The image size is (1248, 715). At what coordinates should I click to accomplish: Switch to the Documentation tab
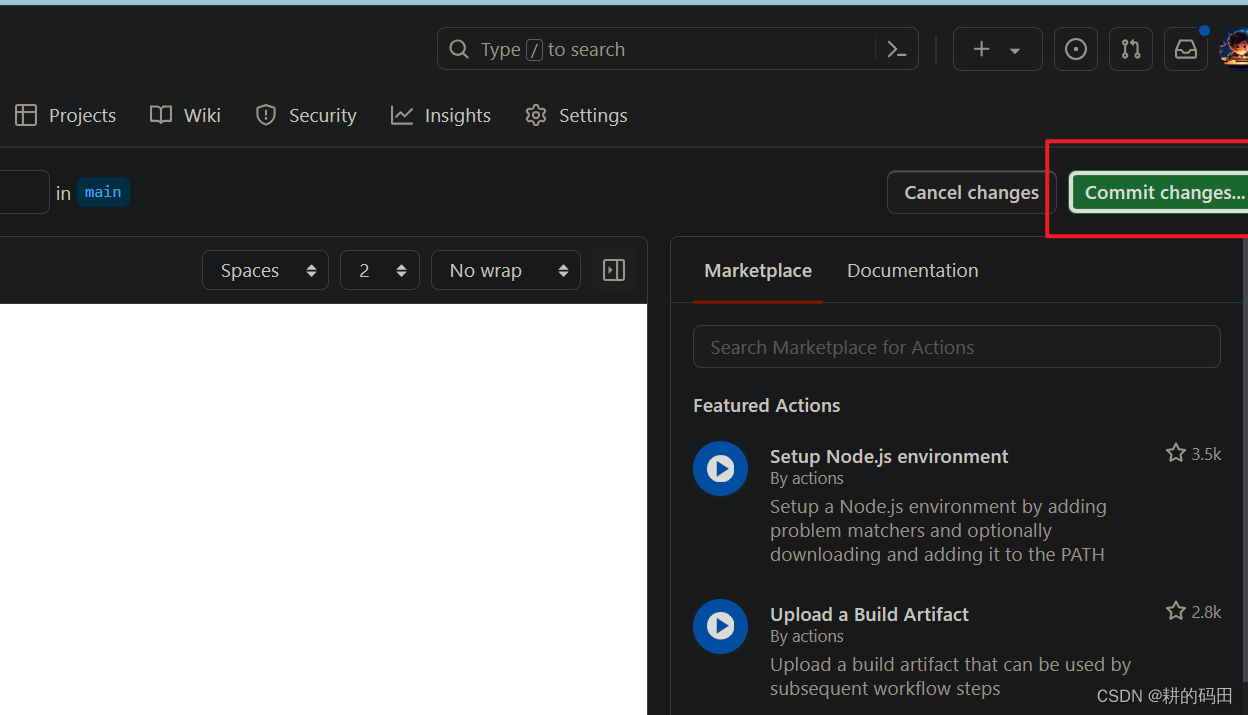[913, 270]
